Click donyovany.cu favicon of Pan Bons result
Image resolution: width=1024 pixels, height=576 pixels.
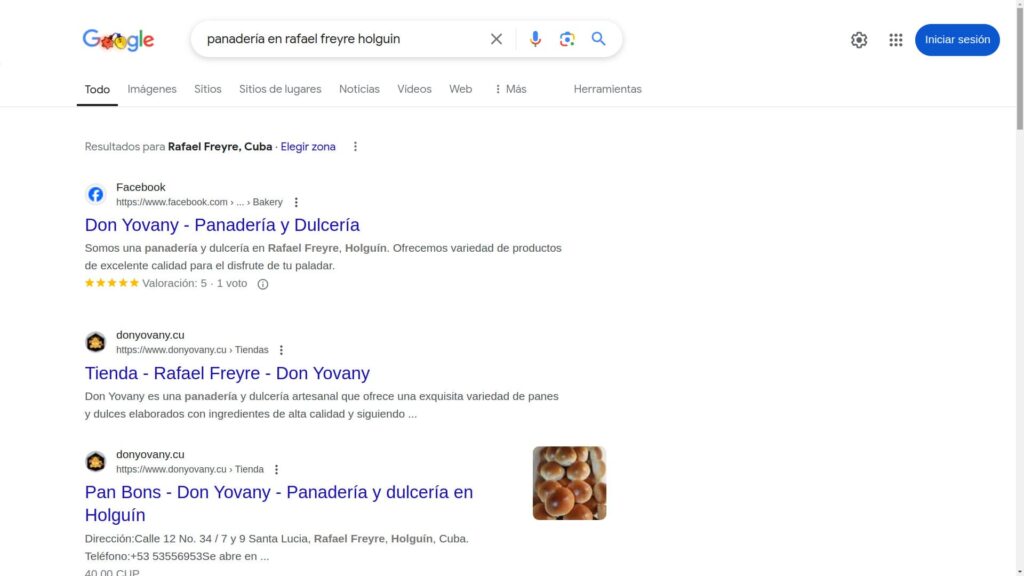click(95, 461)
